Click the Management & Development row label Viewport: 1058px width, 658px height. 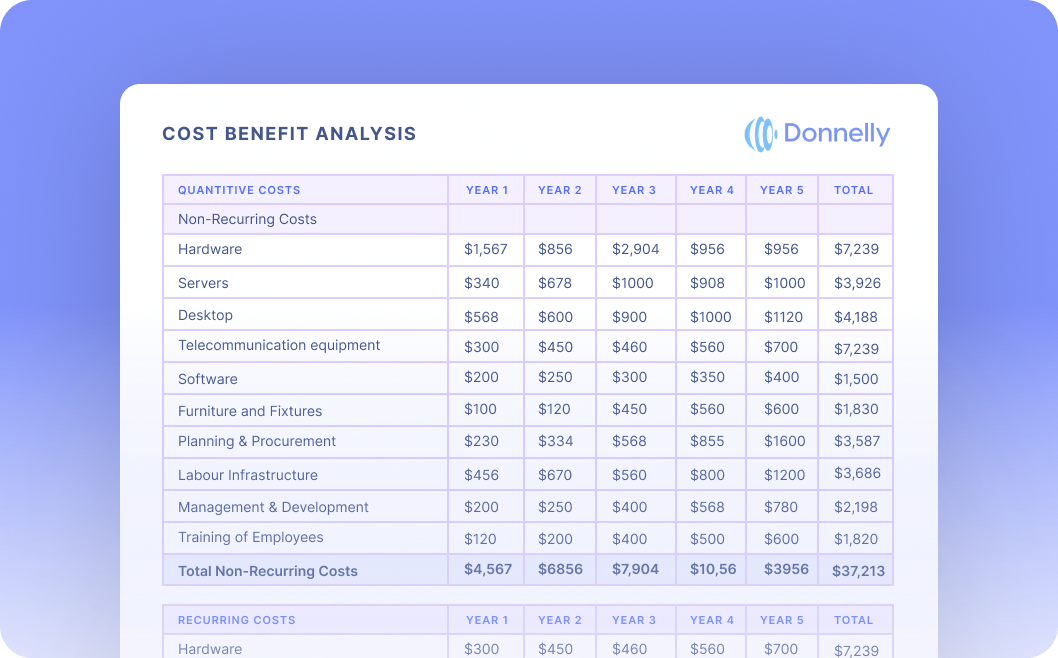tap(273, 507)
